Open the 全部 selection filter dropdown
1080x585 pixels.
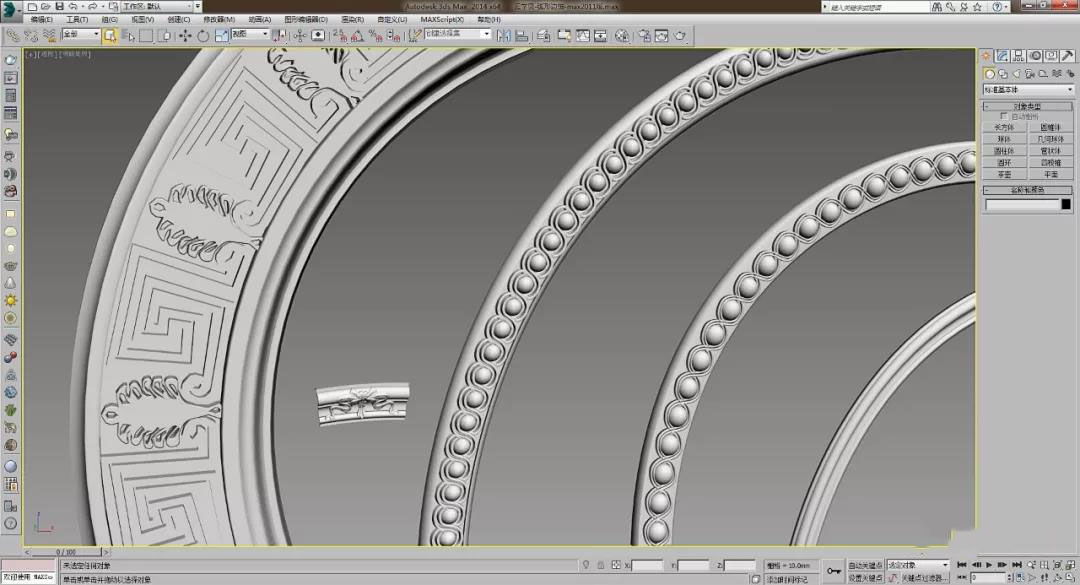tap(81, 34)
